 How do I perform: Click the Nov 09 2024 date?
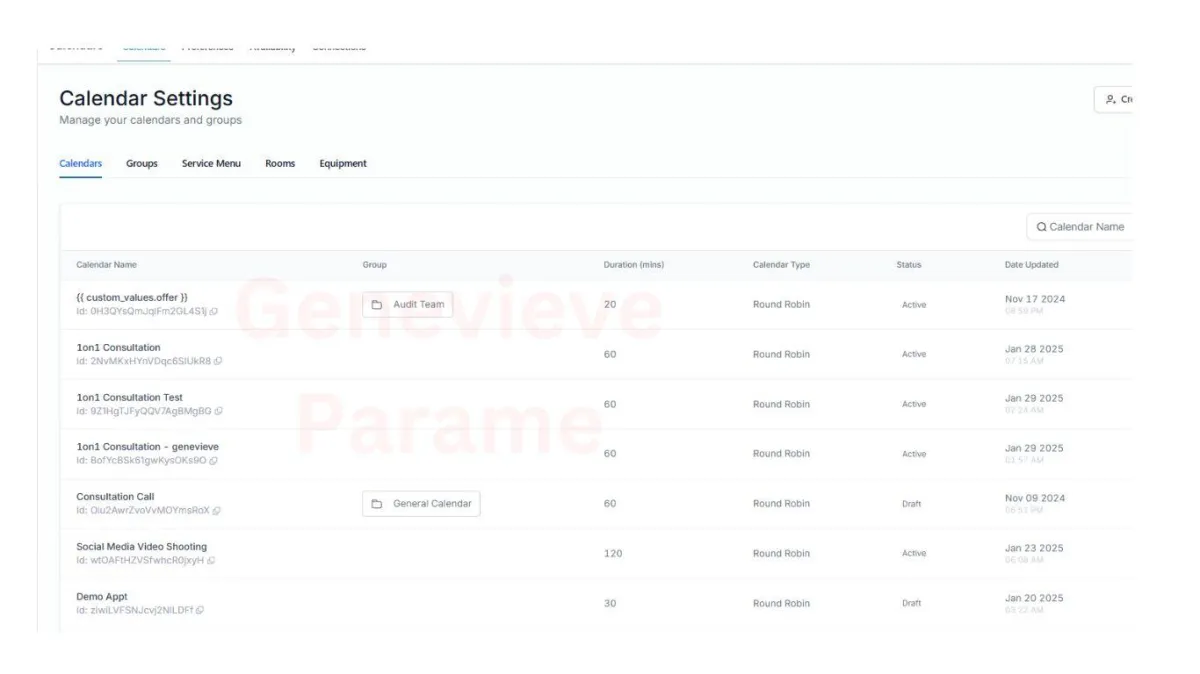[1035, 498]
